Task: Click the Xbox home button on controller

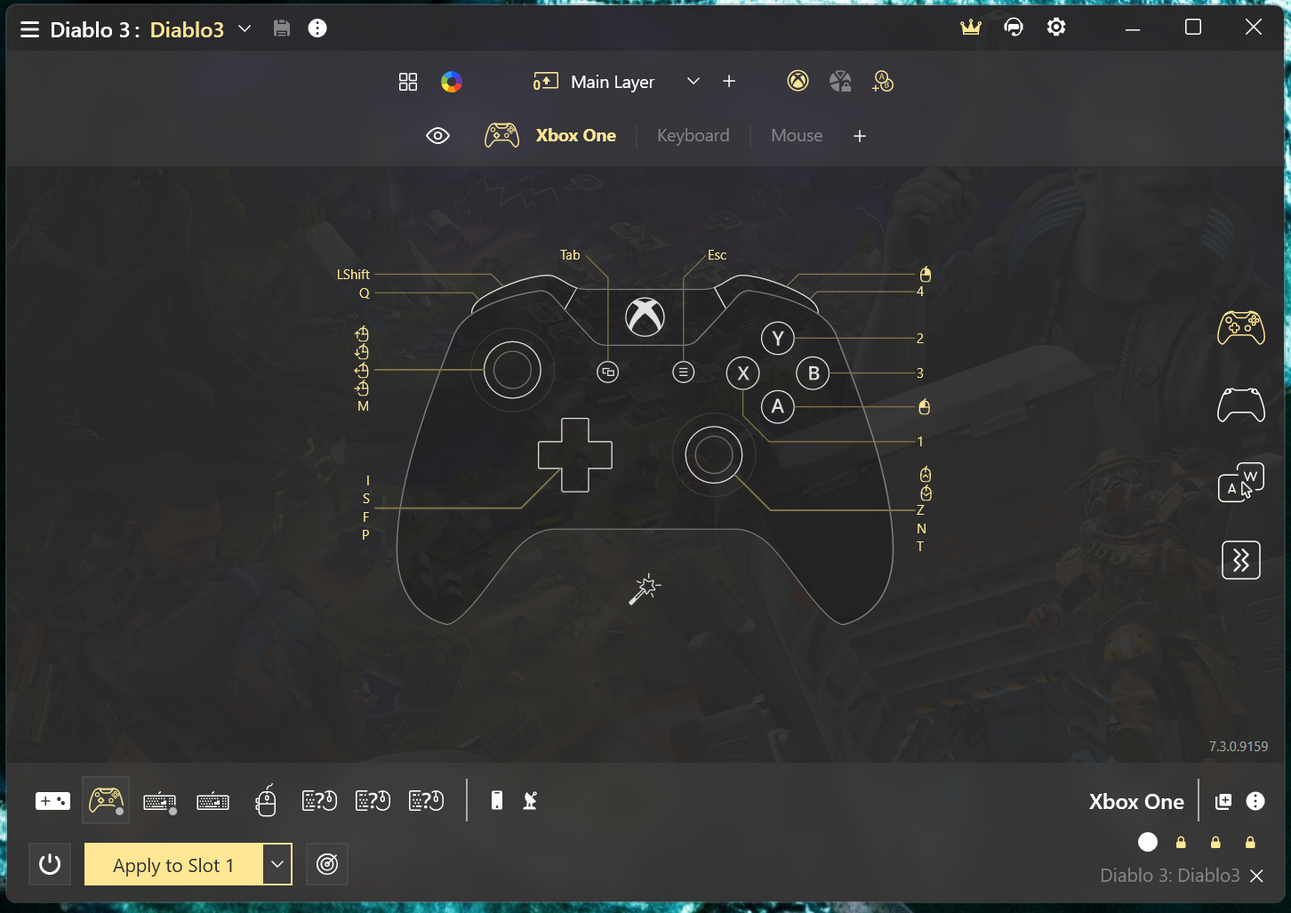Action: click(x=645, y=317)
